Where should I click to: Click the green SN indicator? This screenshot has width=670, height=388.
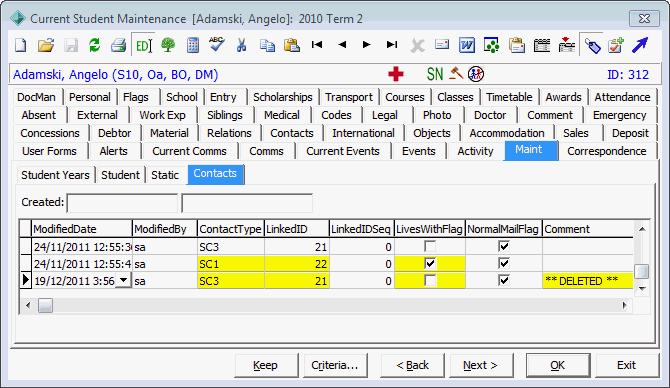coord(435,74)
